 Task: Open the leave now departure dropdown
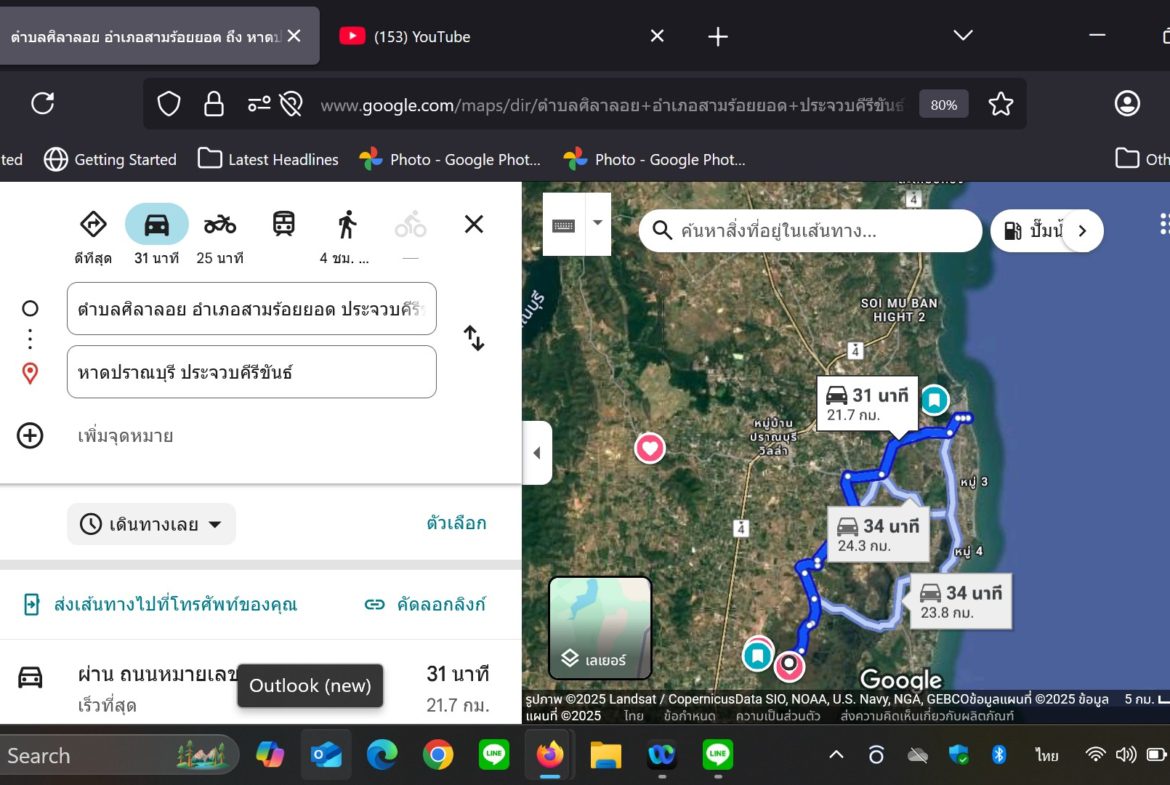152,524
